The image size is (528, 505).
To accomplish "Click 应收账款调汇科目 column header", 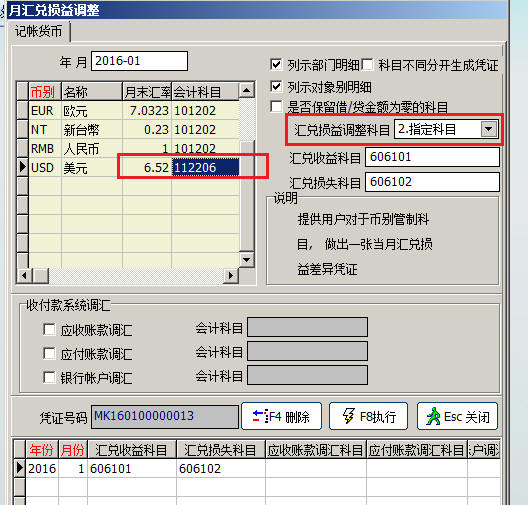I will click(x=316, y=450).
